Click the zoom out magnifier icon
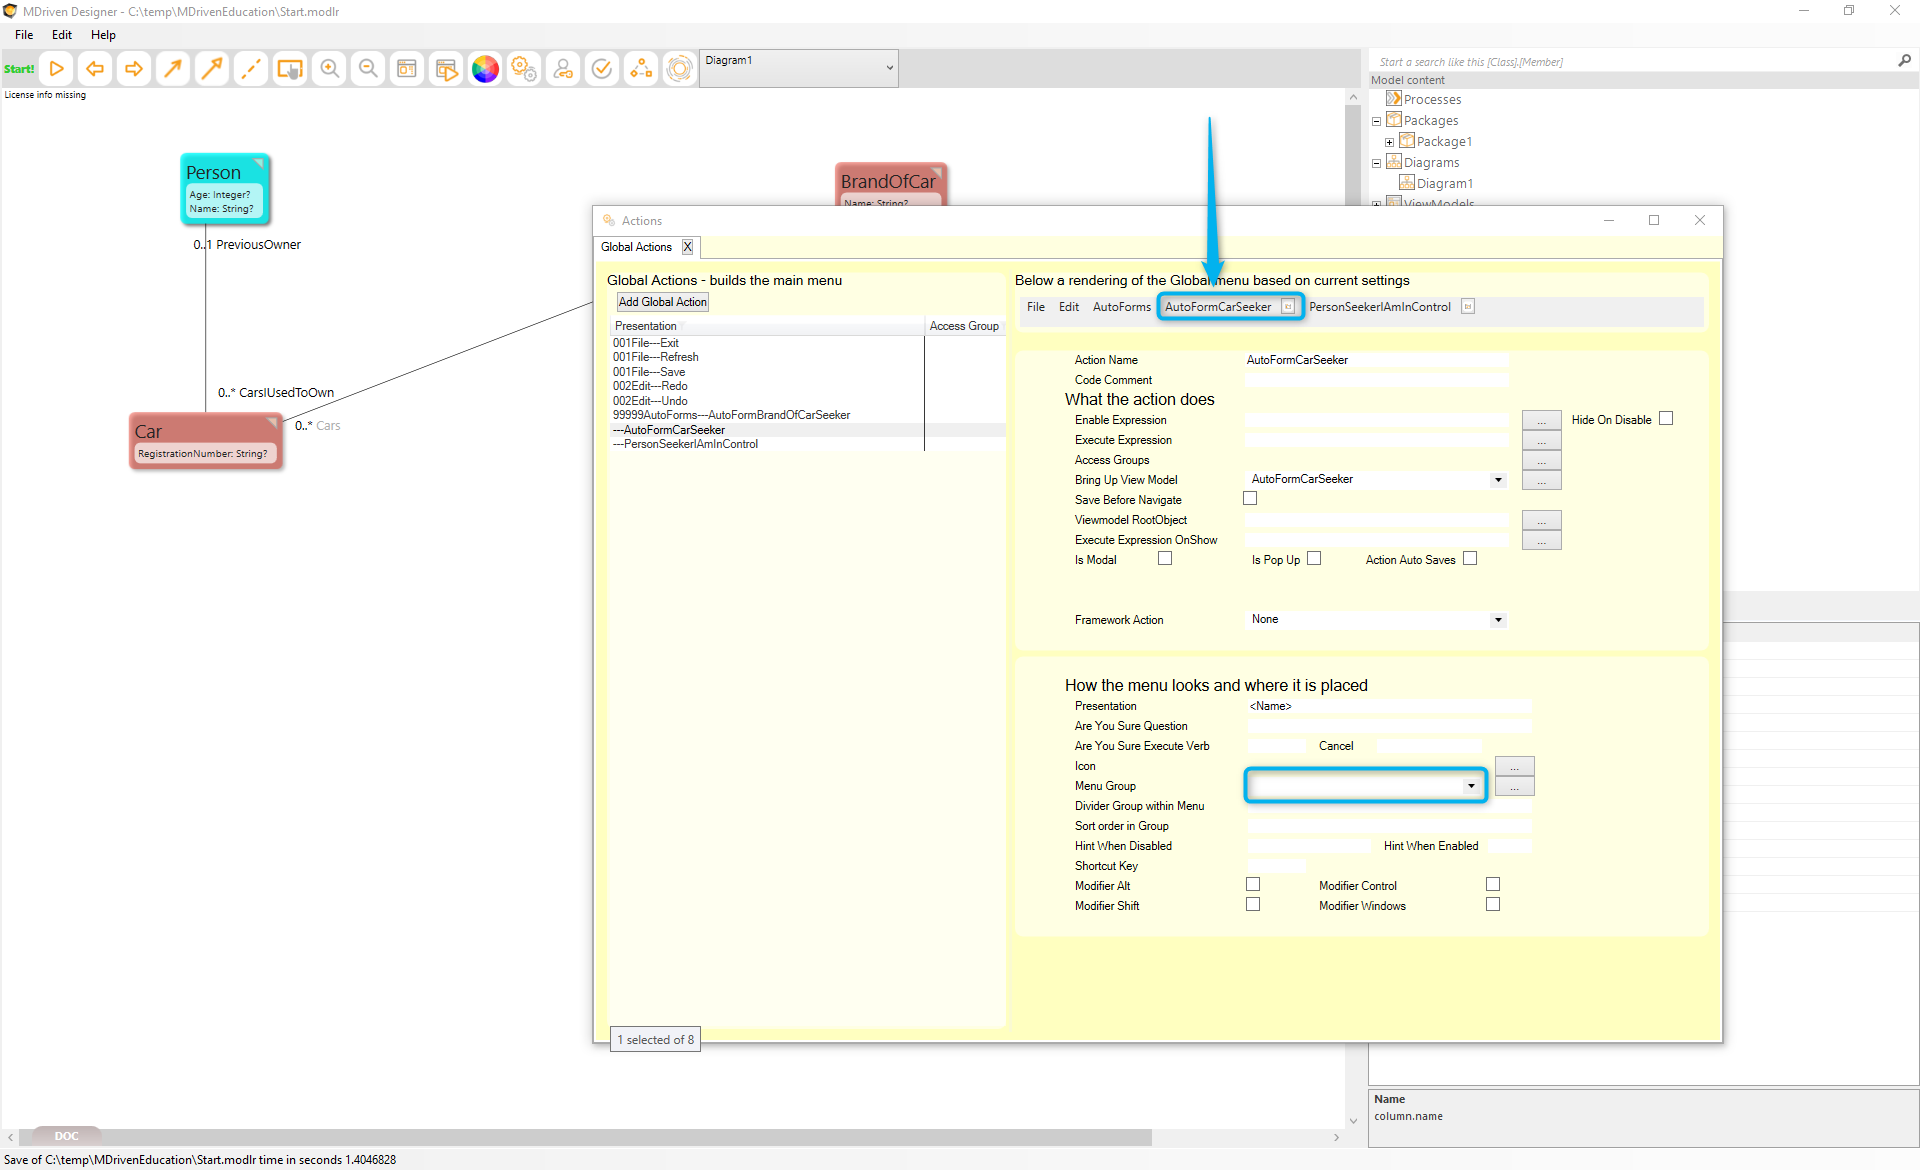 point(368,69)
